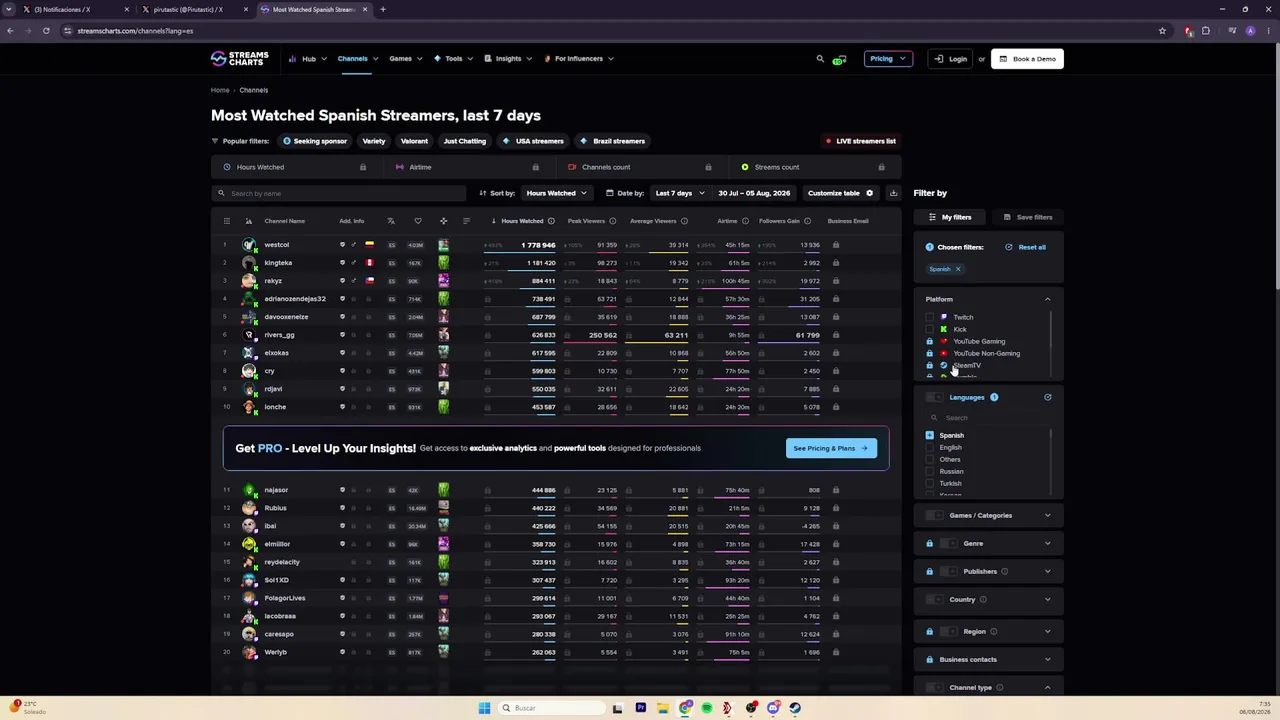Check the Kick platform checkbox
This screenshot has width=1280, height=720.
tap(930, 329)
